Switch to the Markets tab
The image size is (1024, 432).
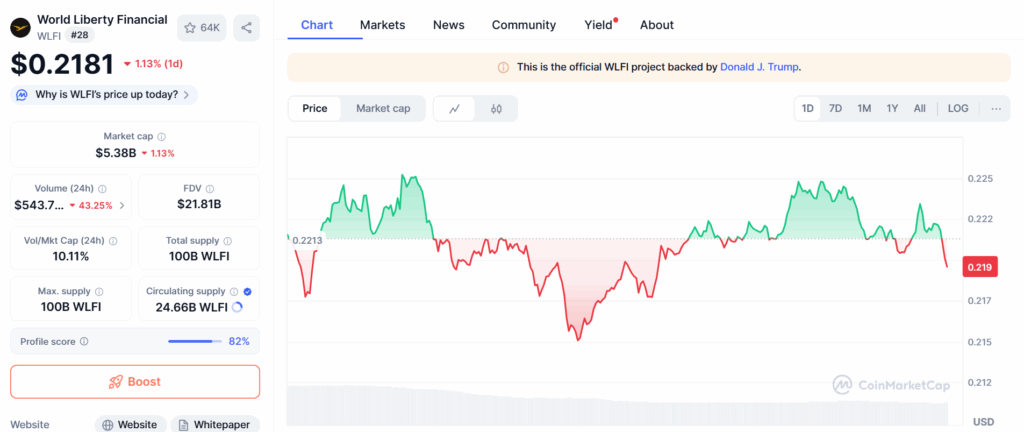tap(383, 25)
